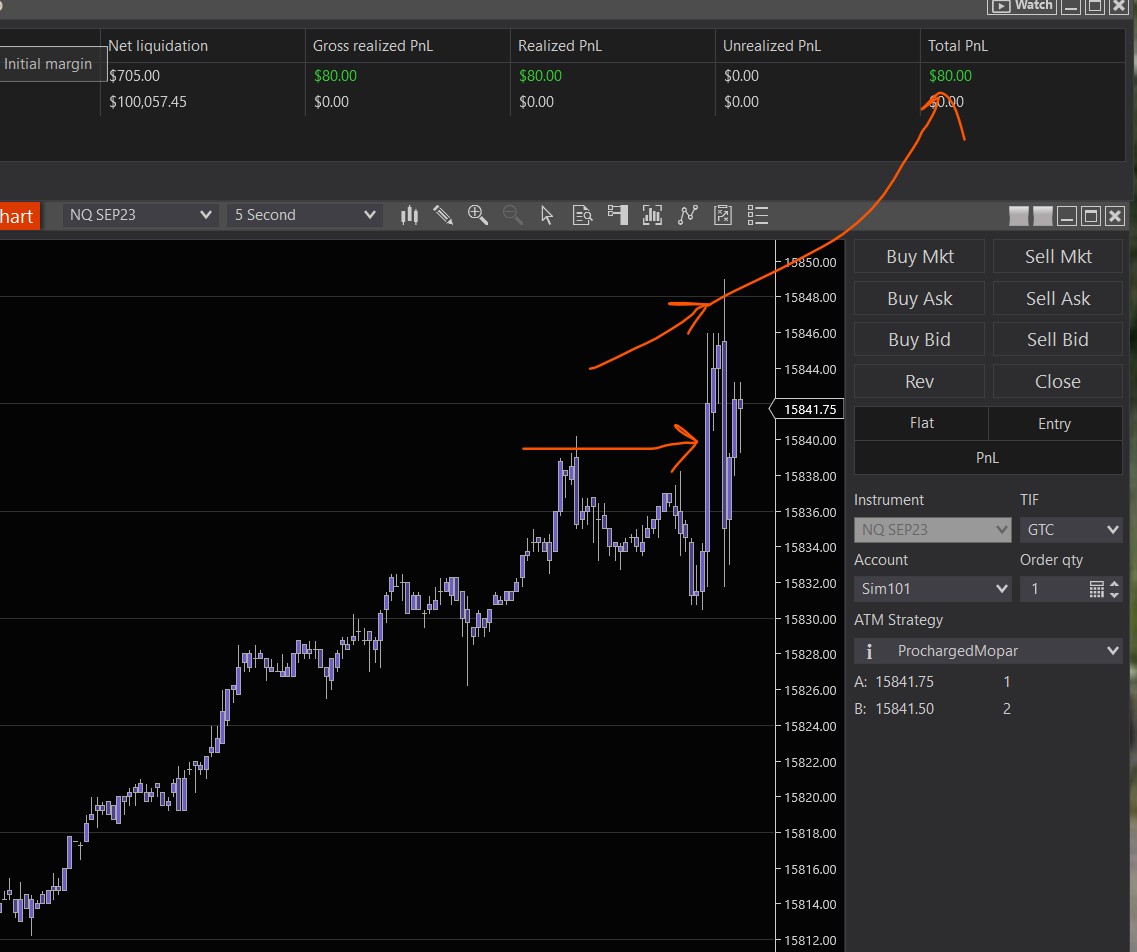Click the Entry price display
Screen dimensions: 1137x952
click(x=1055, y=423)
